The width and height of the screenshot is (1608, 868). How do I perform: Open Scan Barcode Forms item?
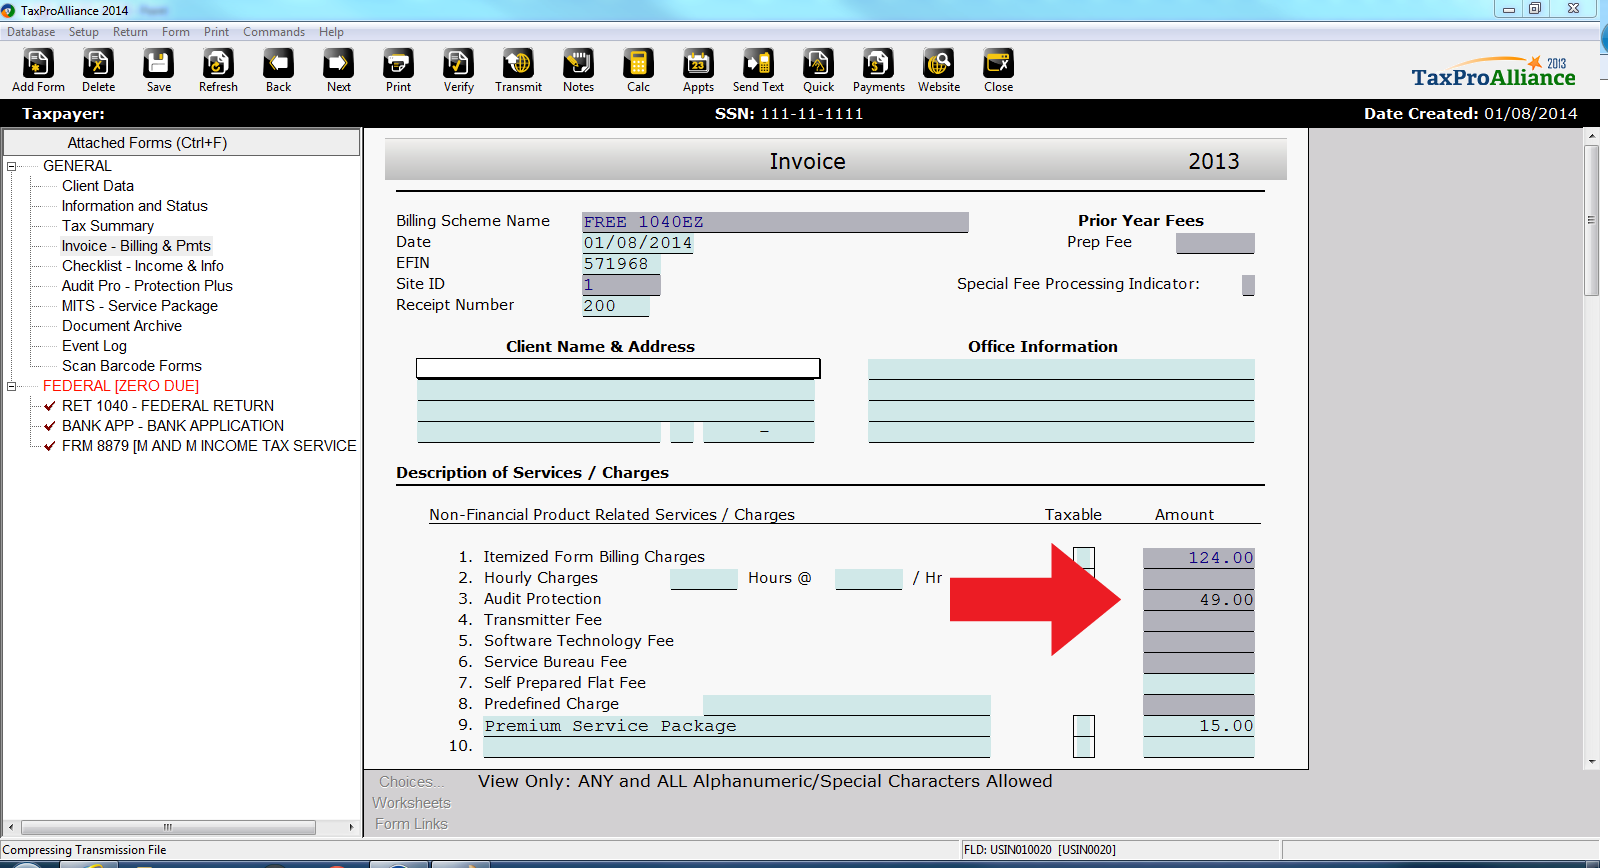click(132, 366)
